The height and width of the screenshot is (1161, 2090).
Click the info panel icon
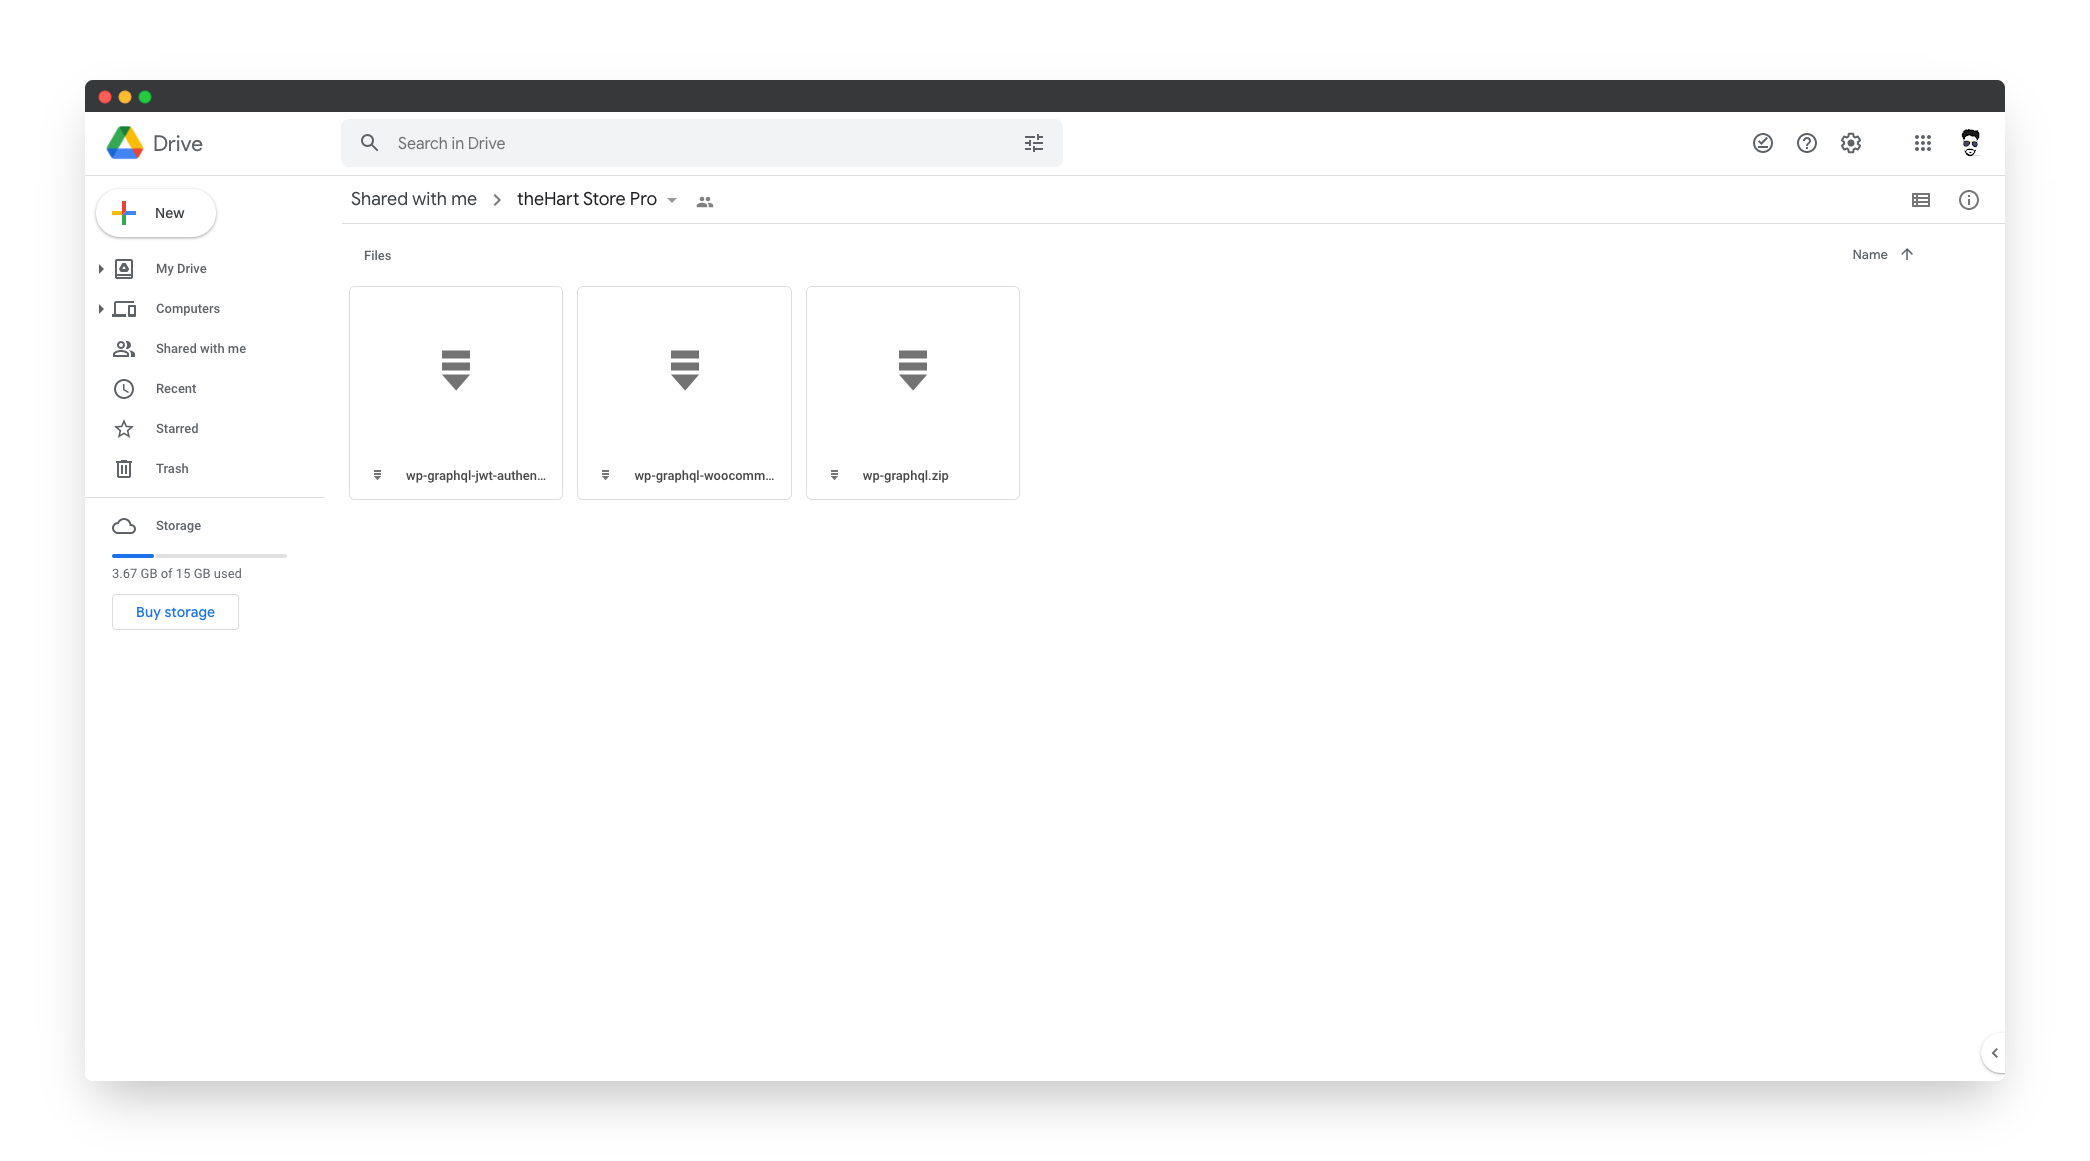[x=1970, y=199]
